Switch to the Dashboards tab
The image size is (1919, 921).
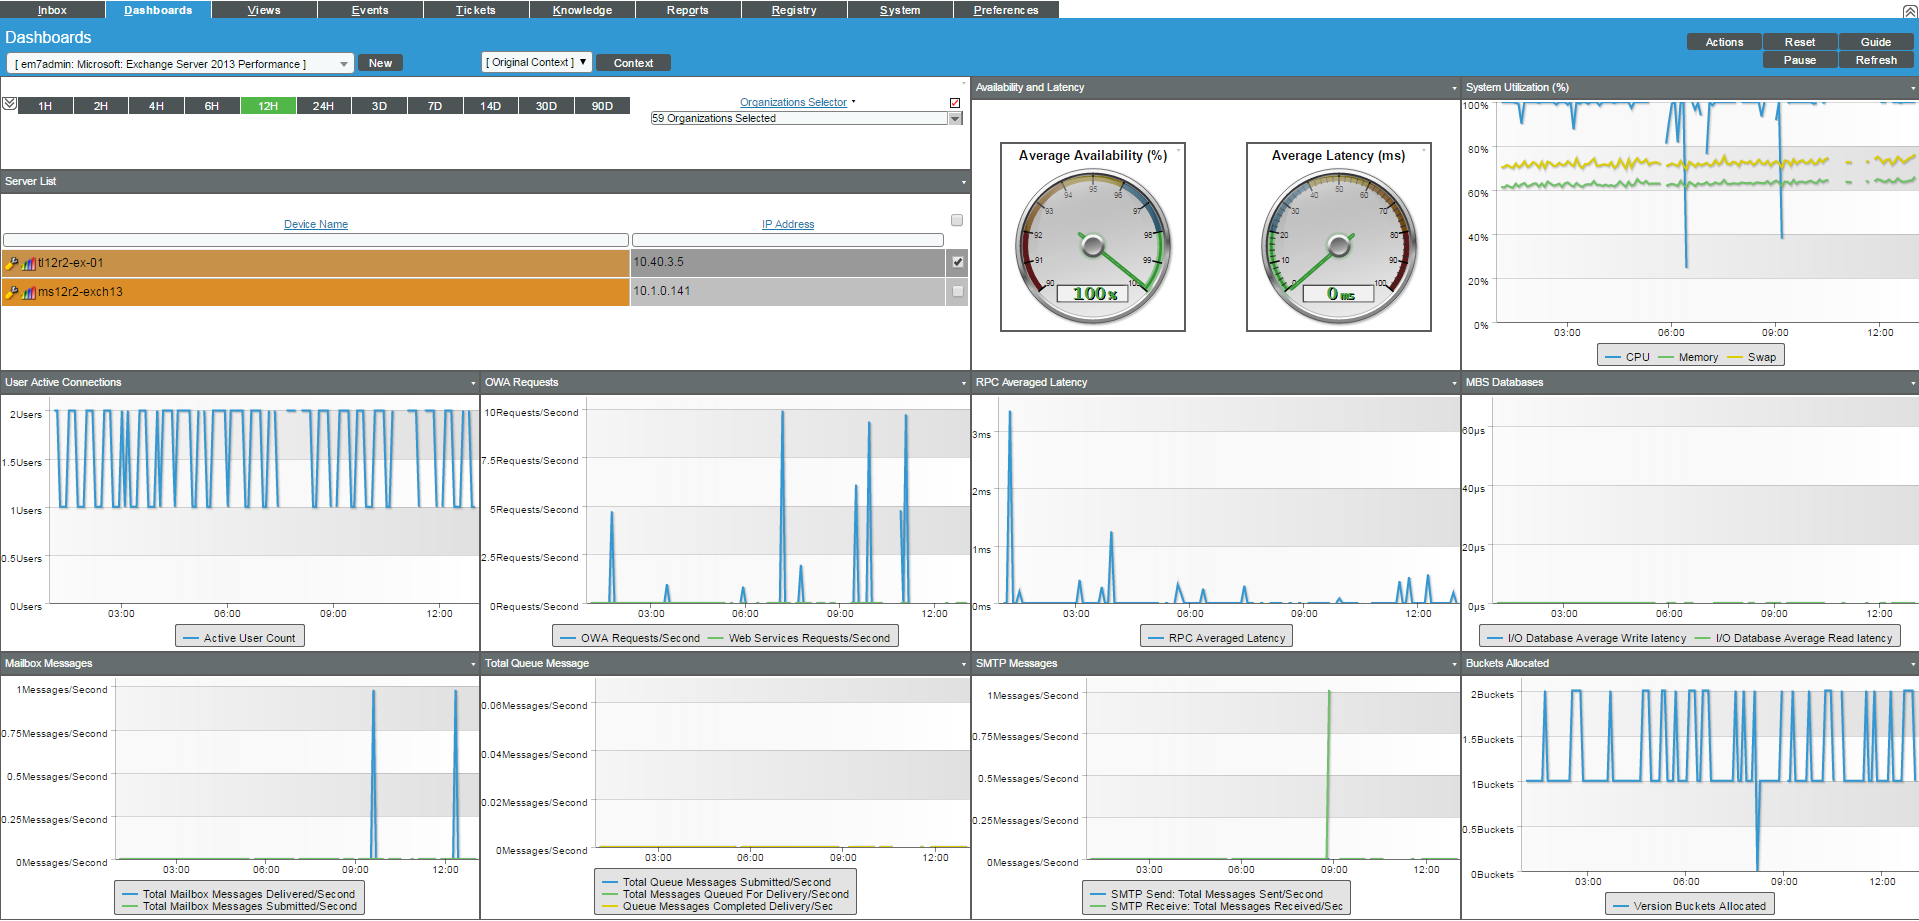(158, 9)
